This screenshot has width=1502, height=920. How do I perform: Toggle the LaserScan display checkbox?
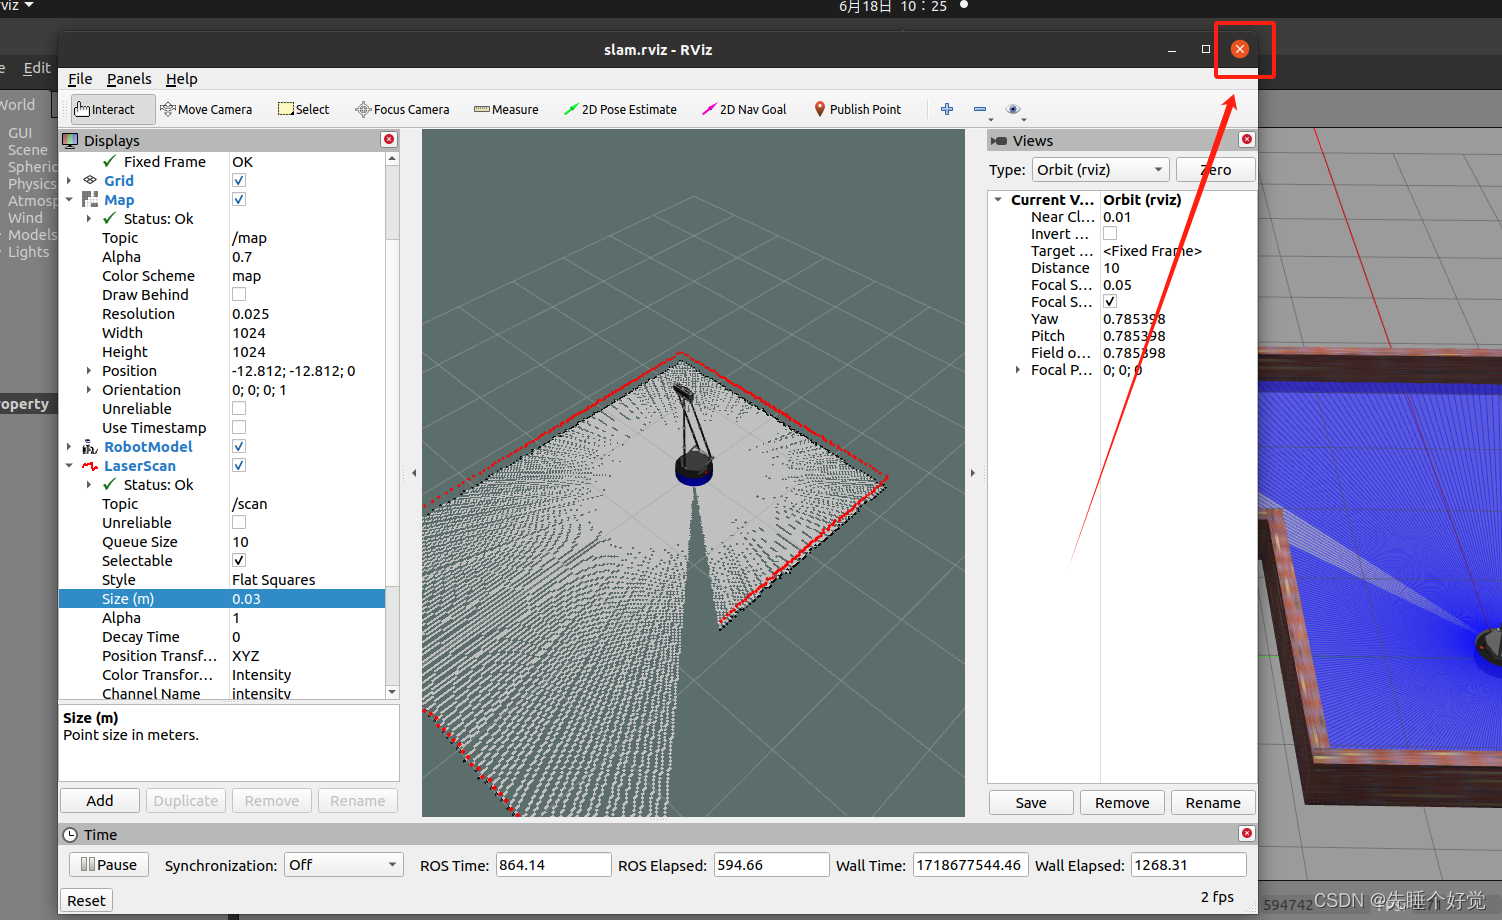click(239, 465)
